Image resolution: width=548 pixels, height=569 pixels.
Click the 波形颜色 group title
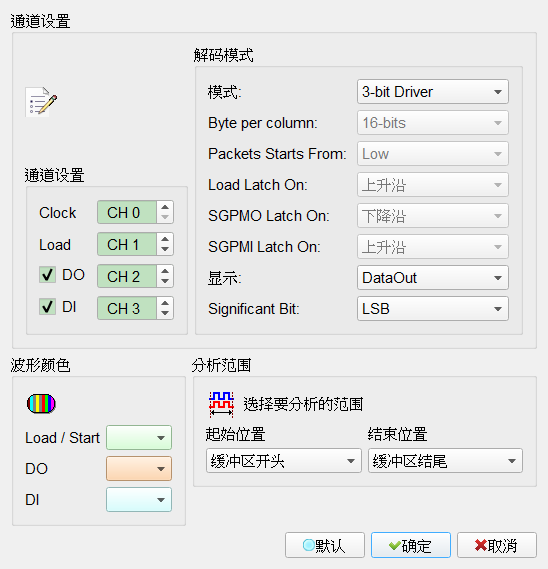point(40,365)
